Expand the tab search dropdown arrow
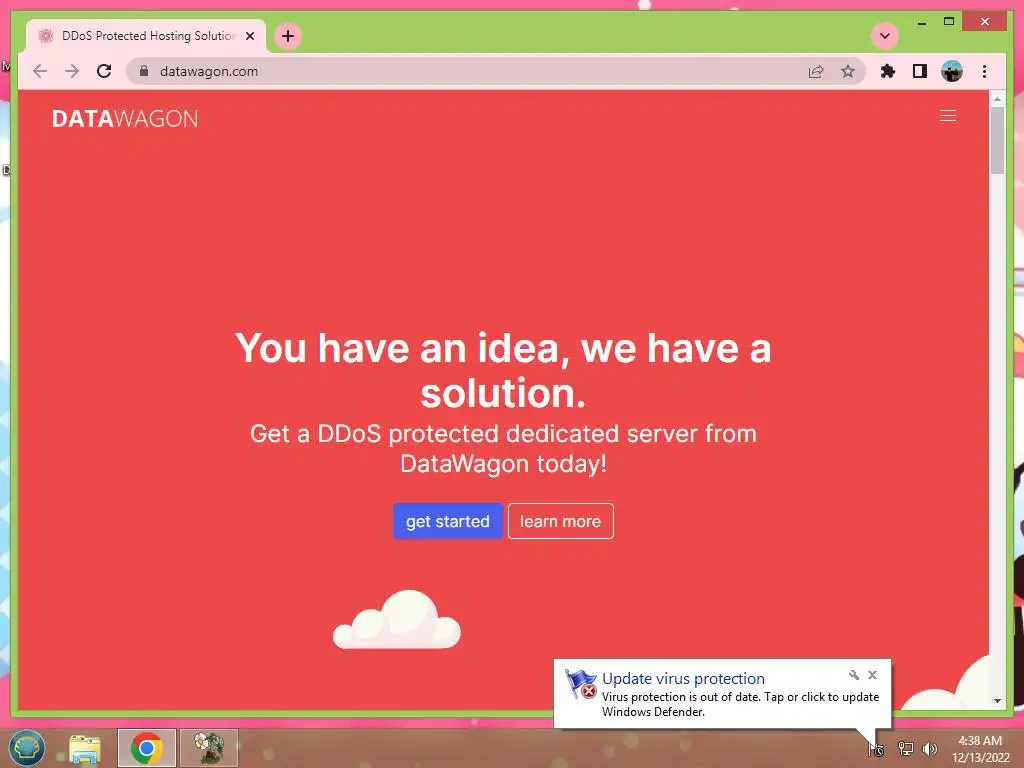This screenshot has height=768, width=1024. [x=885, y=36]
